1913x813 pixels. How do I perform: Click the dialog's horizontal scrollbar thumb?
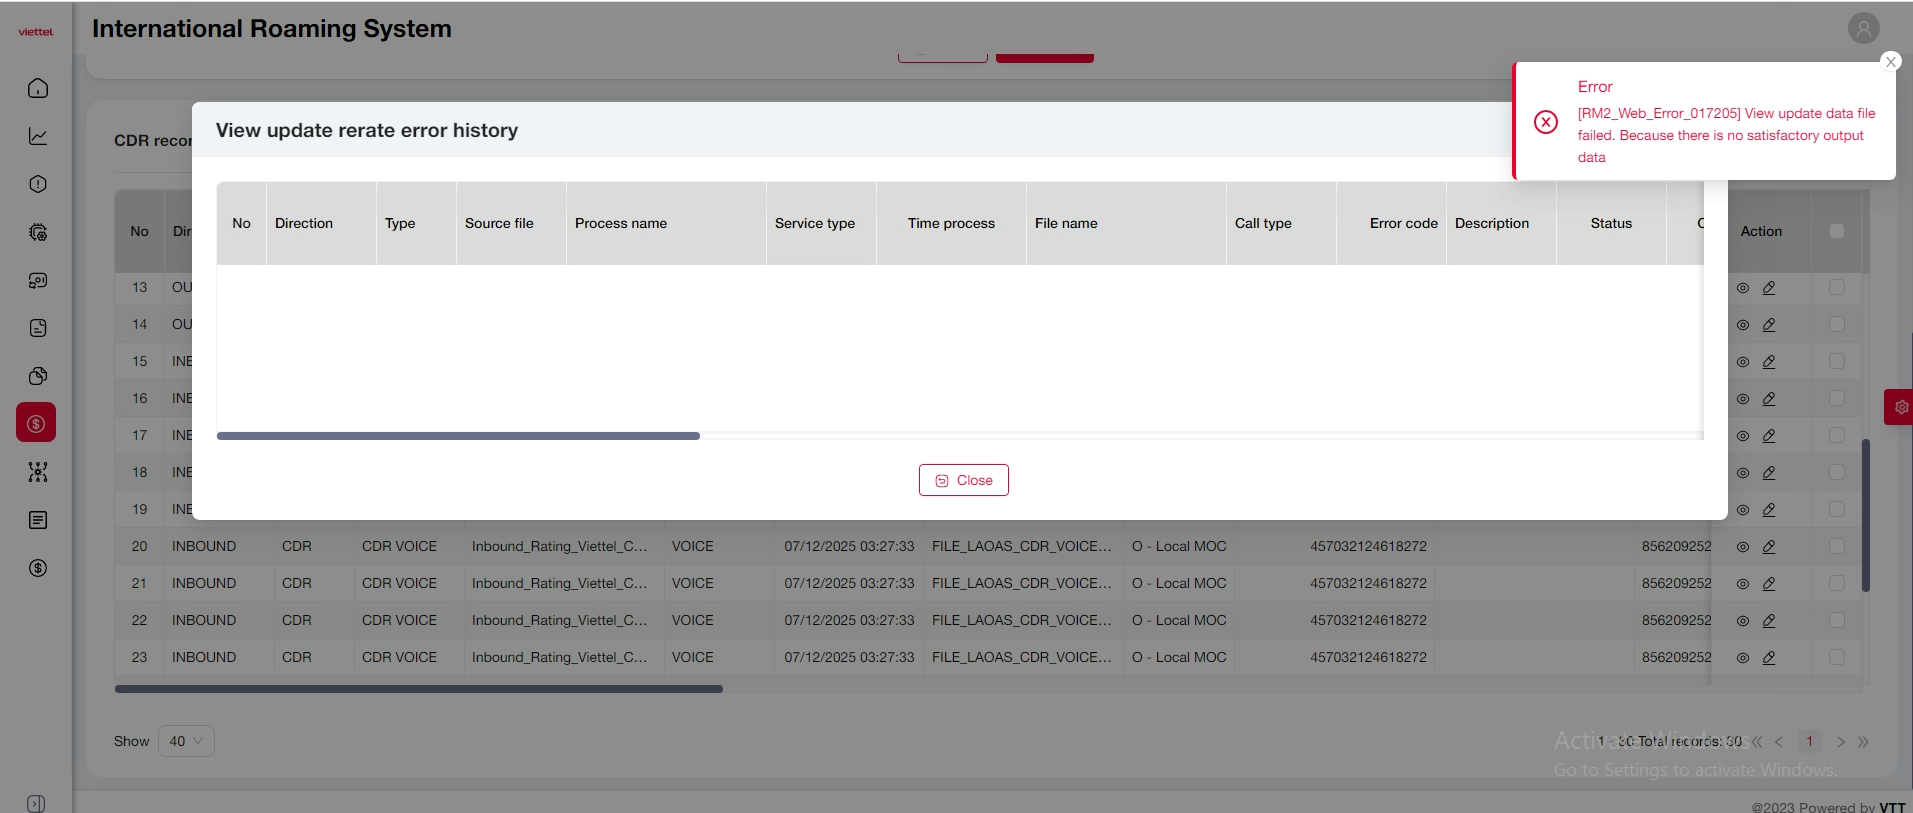click(x=458, y=436)
